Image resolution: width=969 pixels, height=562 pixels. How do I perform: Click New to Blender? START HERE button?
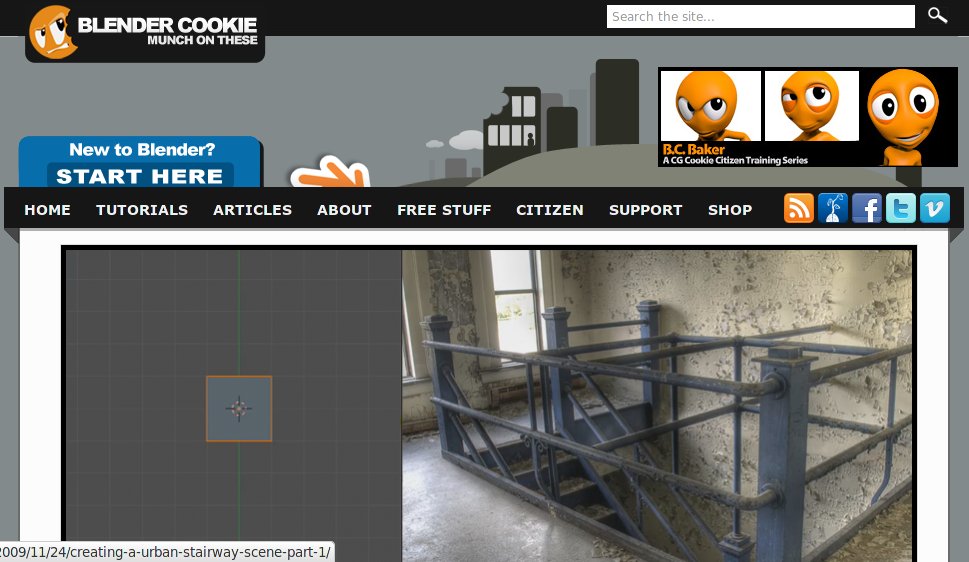click(140, 162)
